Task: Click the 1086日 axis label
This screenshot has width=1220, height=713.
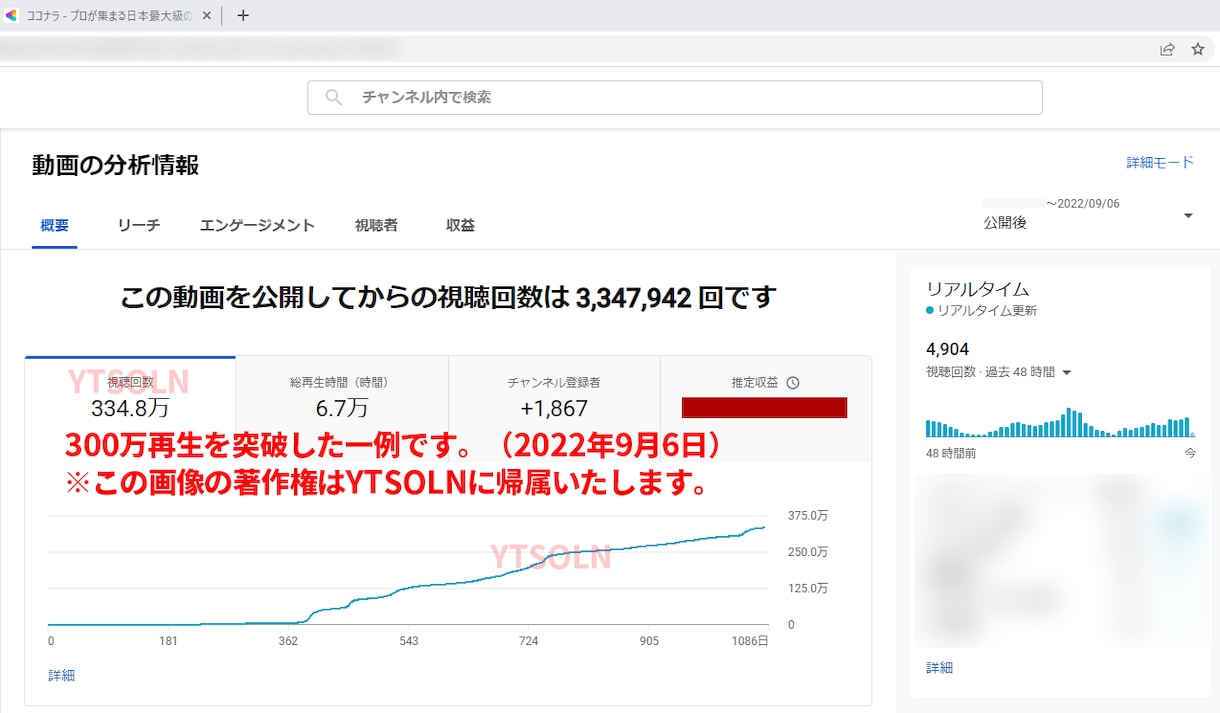Action: 750,641
